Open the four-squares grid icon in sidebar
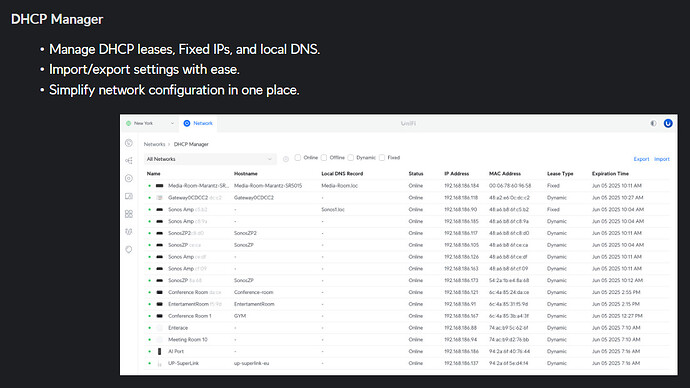The image size is (690, 388). [x=128, y=214]
